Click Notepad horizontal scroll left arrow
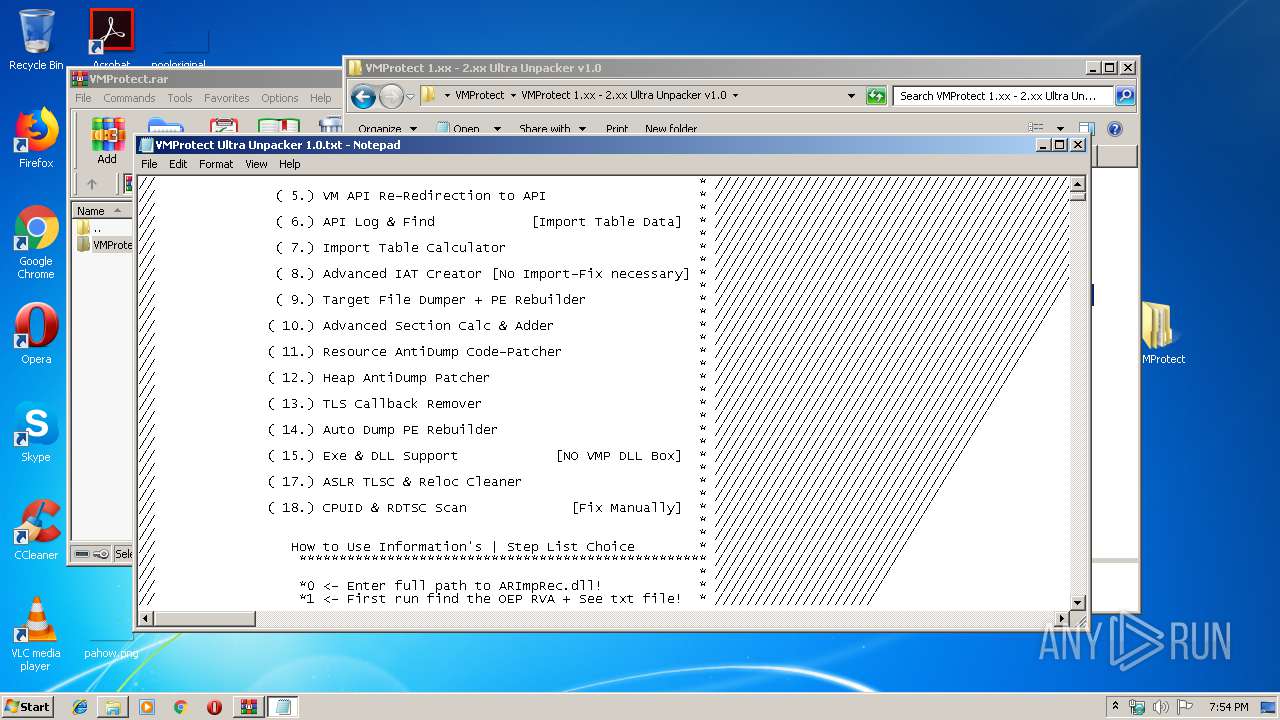The width and height of the screenshot is (1280, 720). 145,619
